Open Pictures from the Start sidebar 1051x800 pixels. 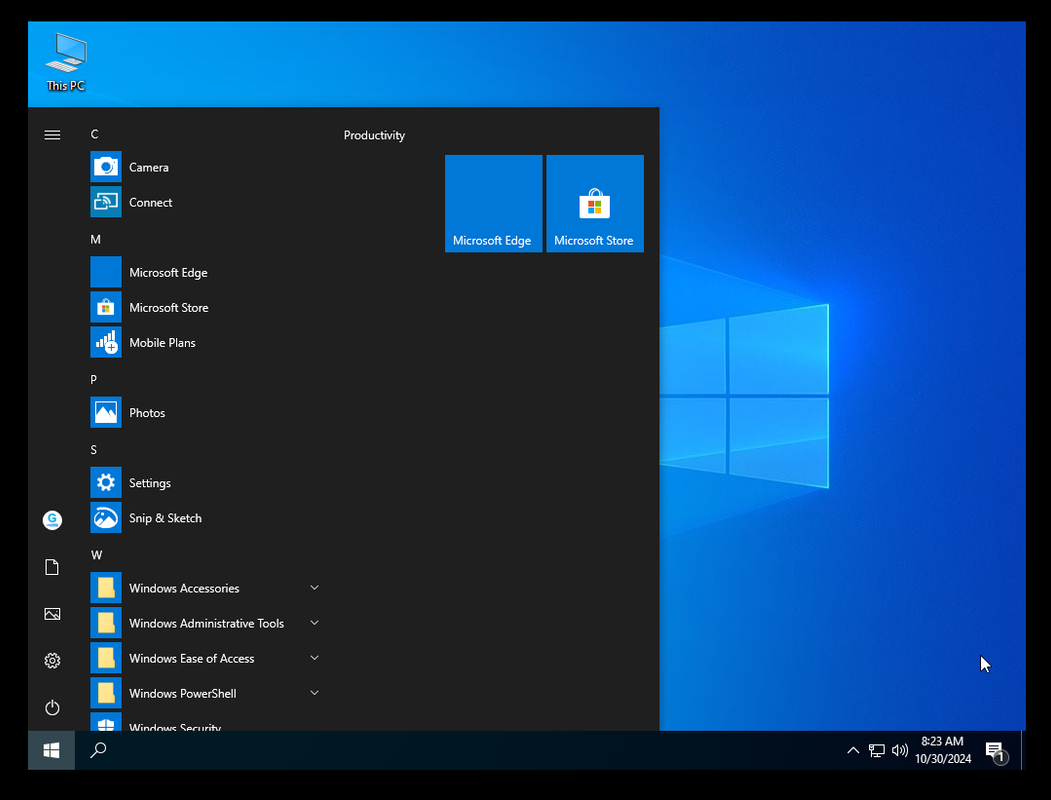click(x=52, y=614)
